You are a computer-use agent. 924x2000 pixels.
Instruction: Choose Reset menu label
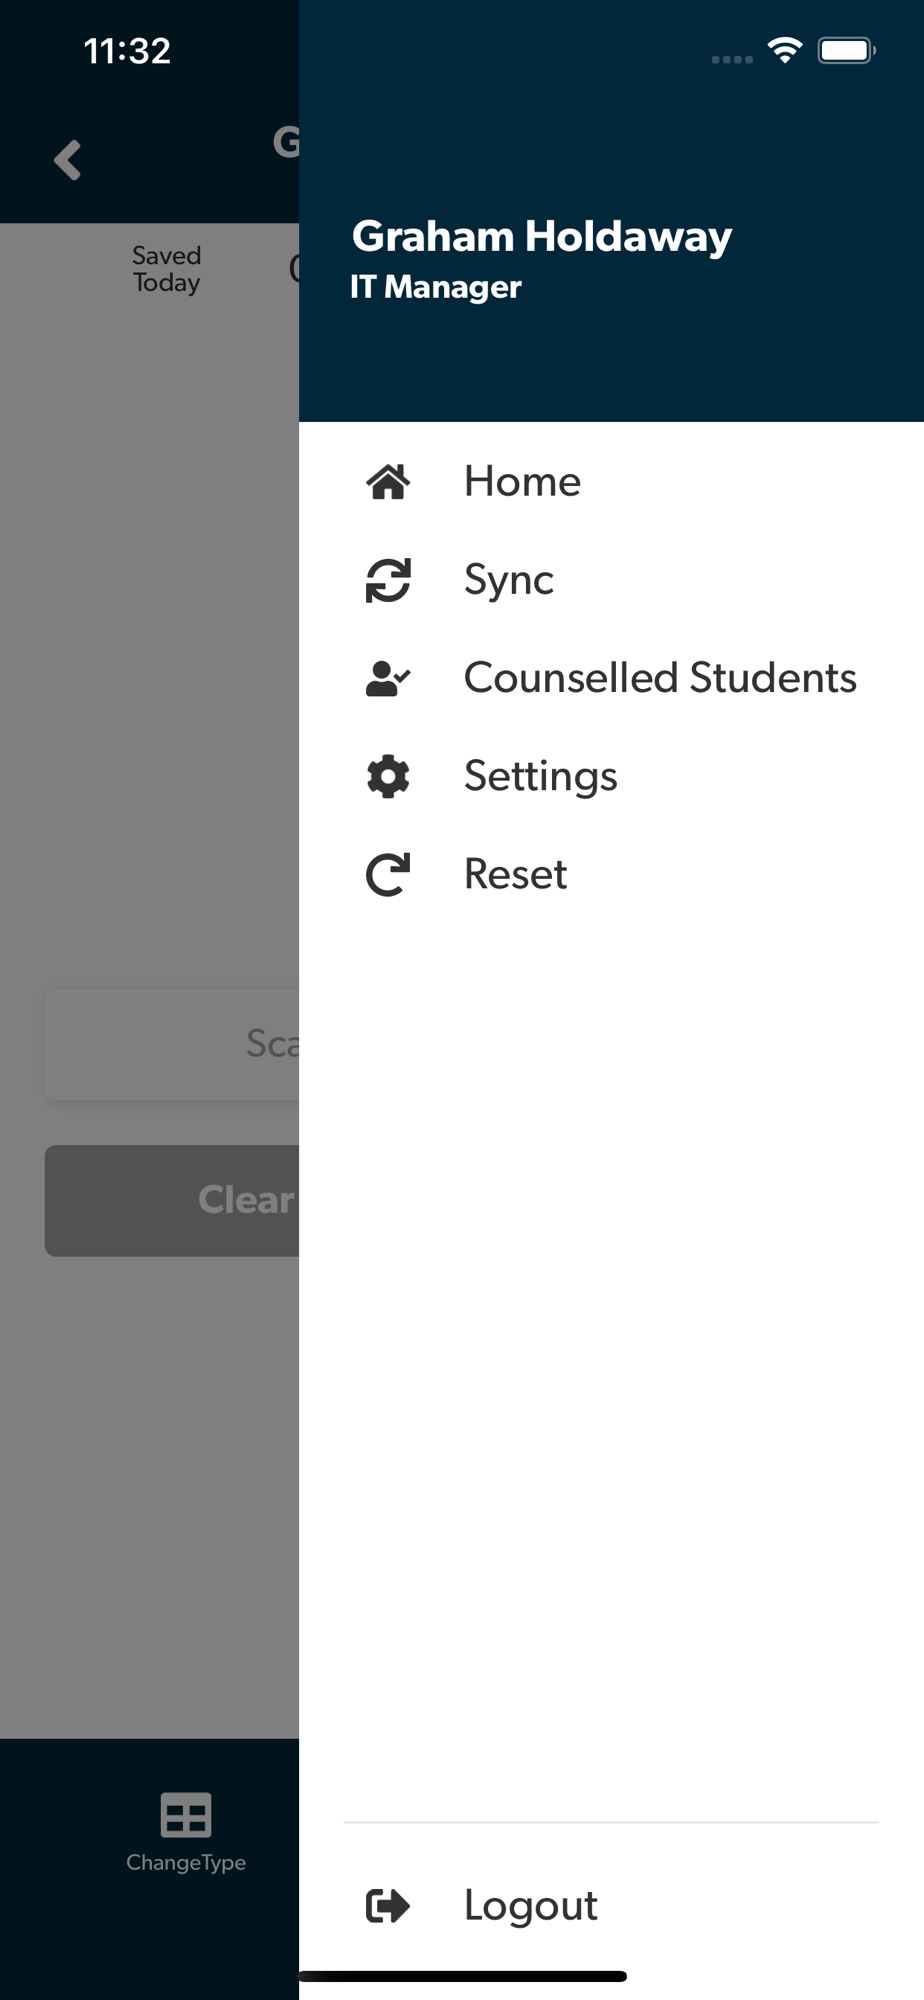click(x=515, y=874)
